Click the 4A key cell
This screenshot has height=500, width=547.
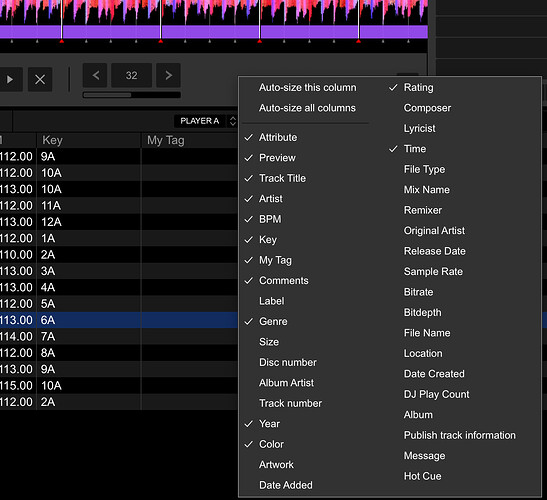point(89,288)
